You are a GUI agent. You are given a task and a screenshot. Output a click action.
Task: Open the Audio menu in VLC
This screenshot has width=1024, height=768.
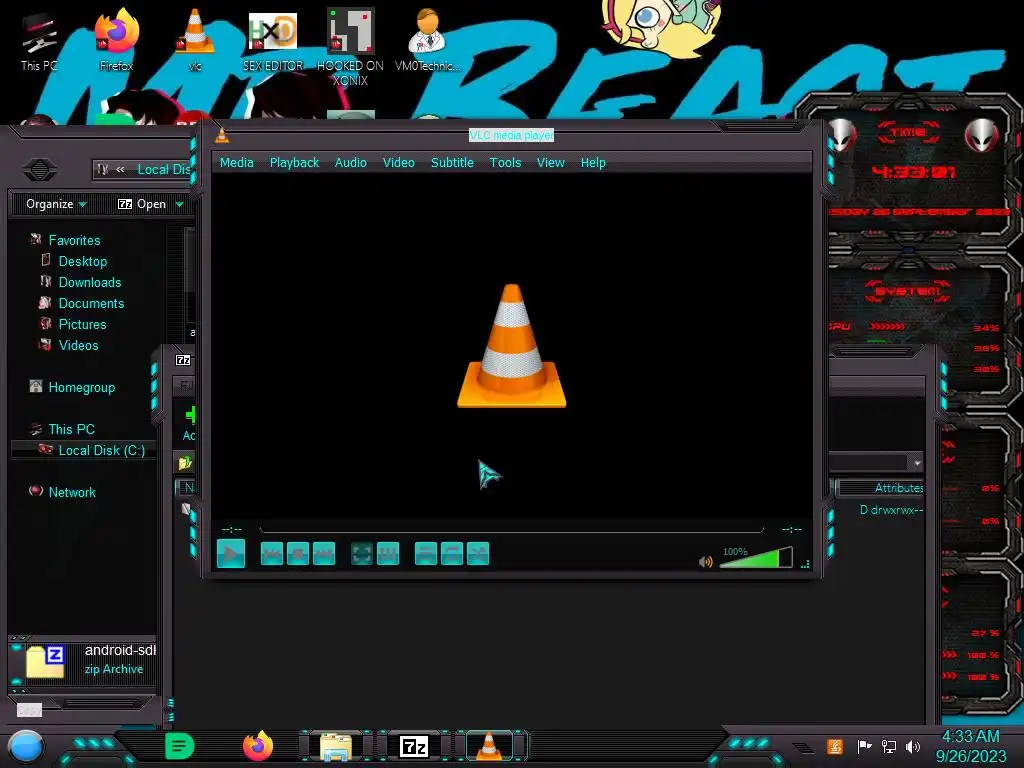(x=351, y=163)
